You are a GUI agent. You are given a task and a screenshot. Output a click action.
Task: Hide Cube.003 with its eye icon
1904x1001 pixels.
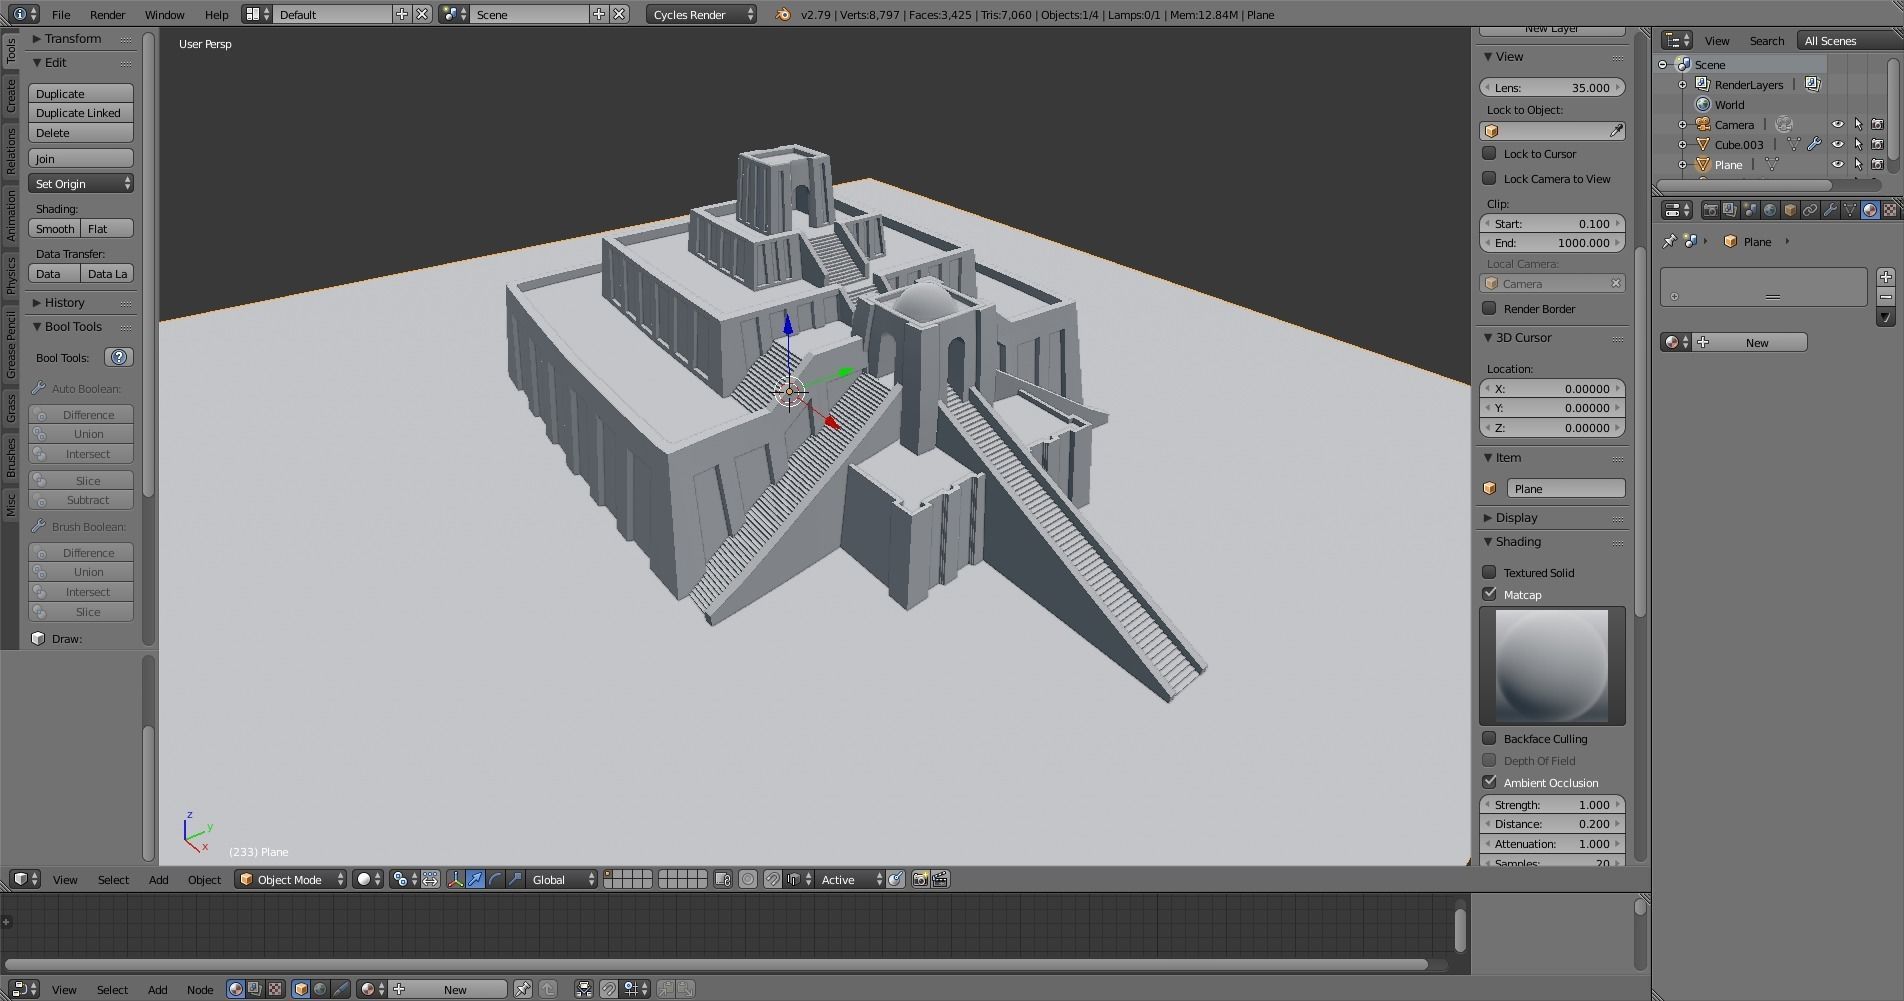(x=1837, y=144)
